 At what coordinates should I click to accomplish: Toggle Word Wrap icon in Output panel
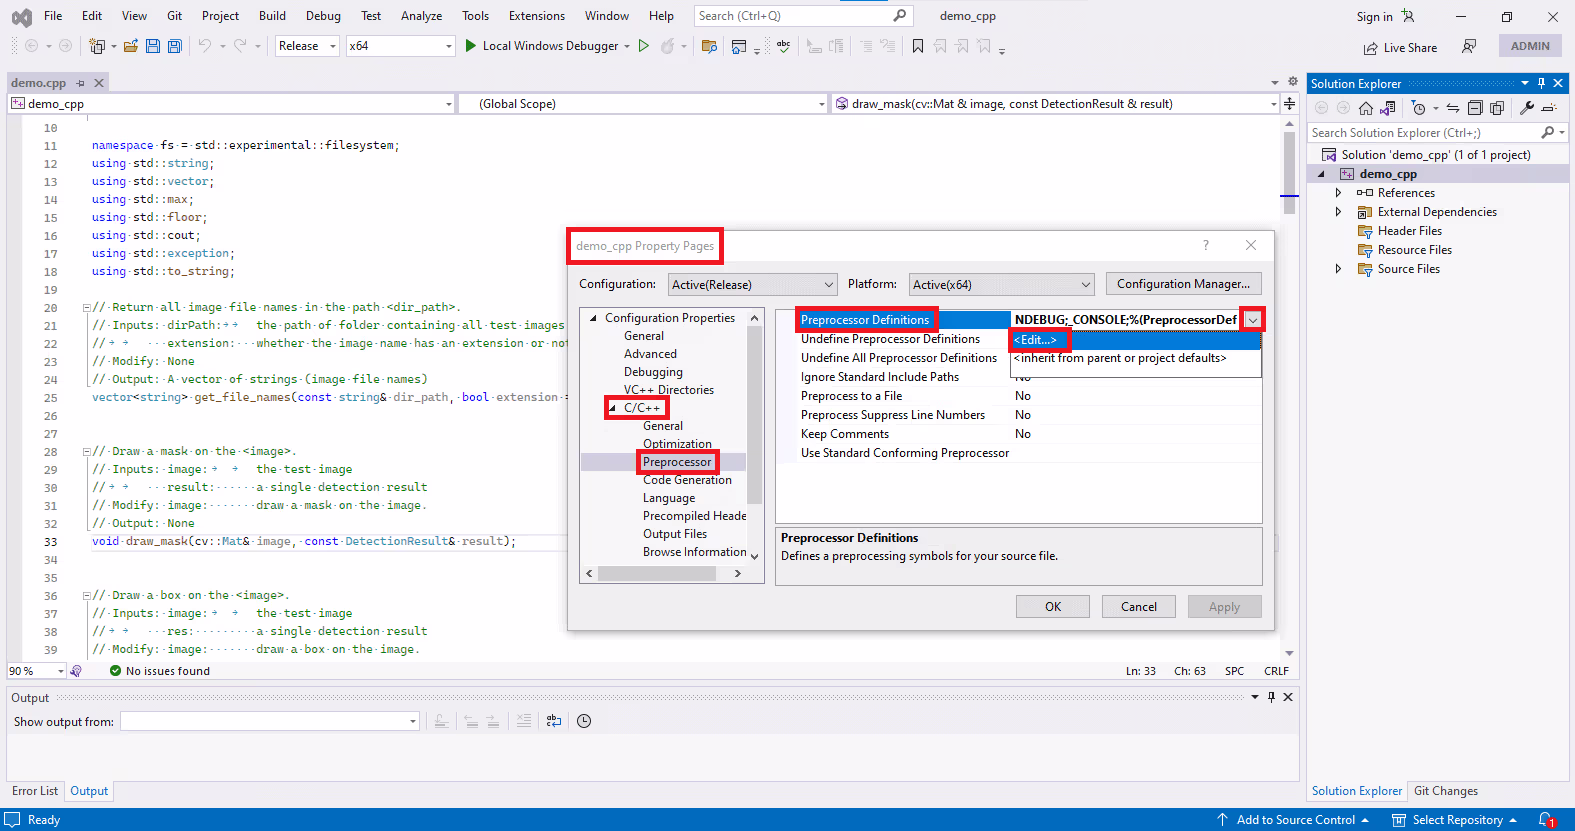(x=554, y=721)
